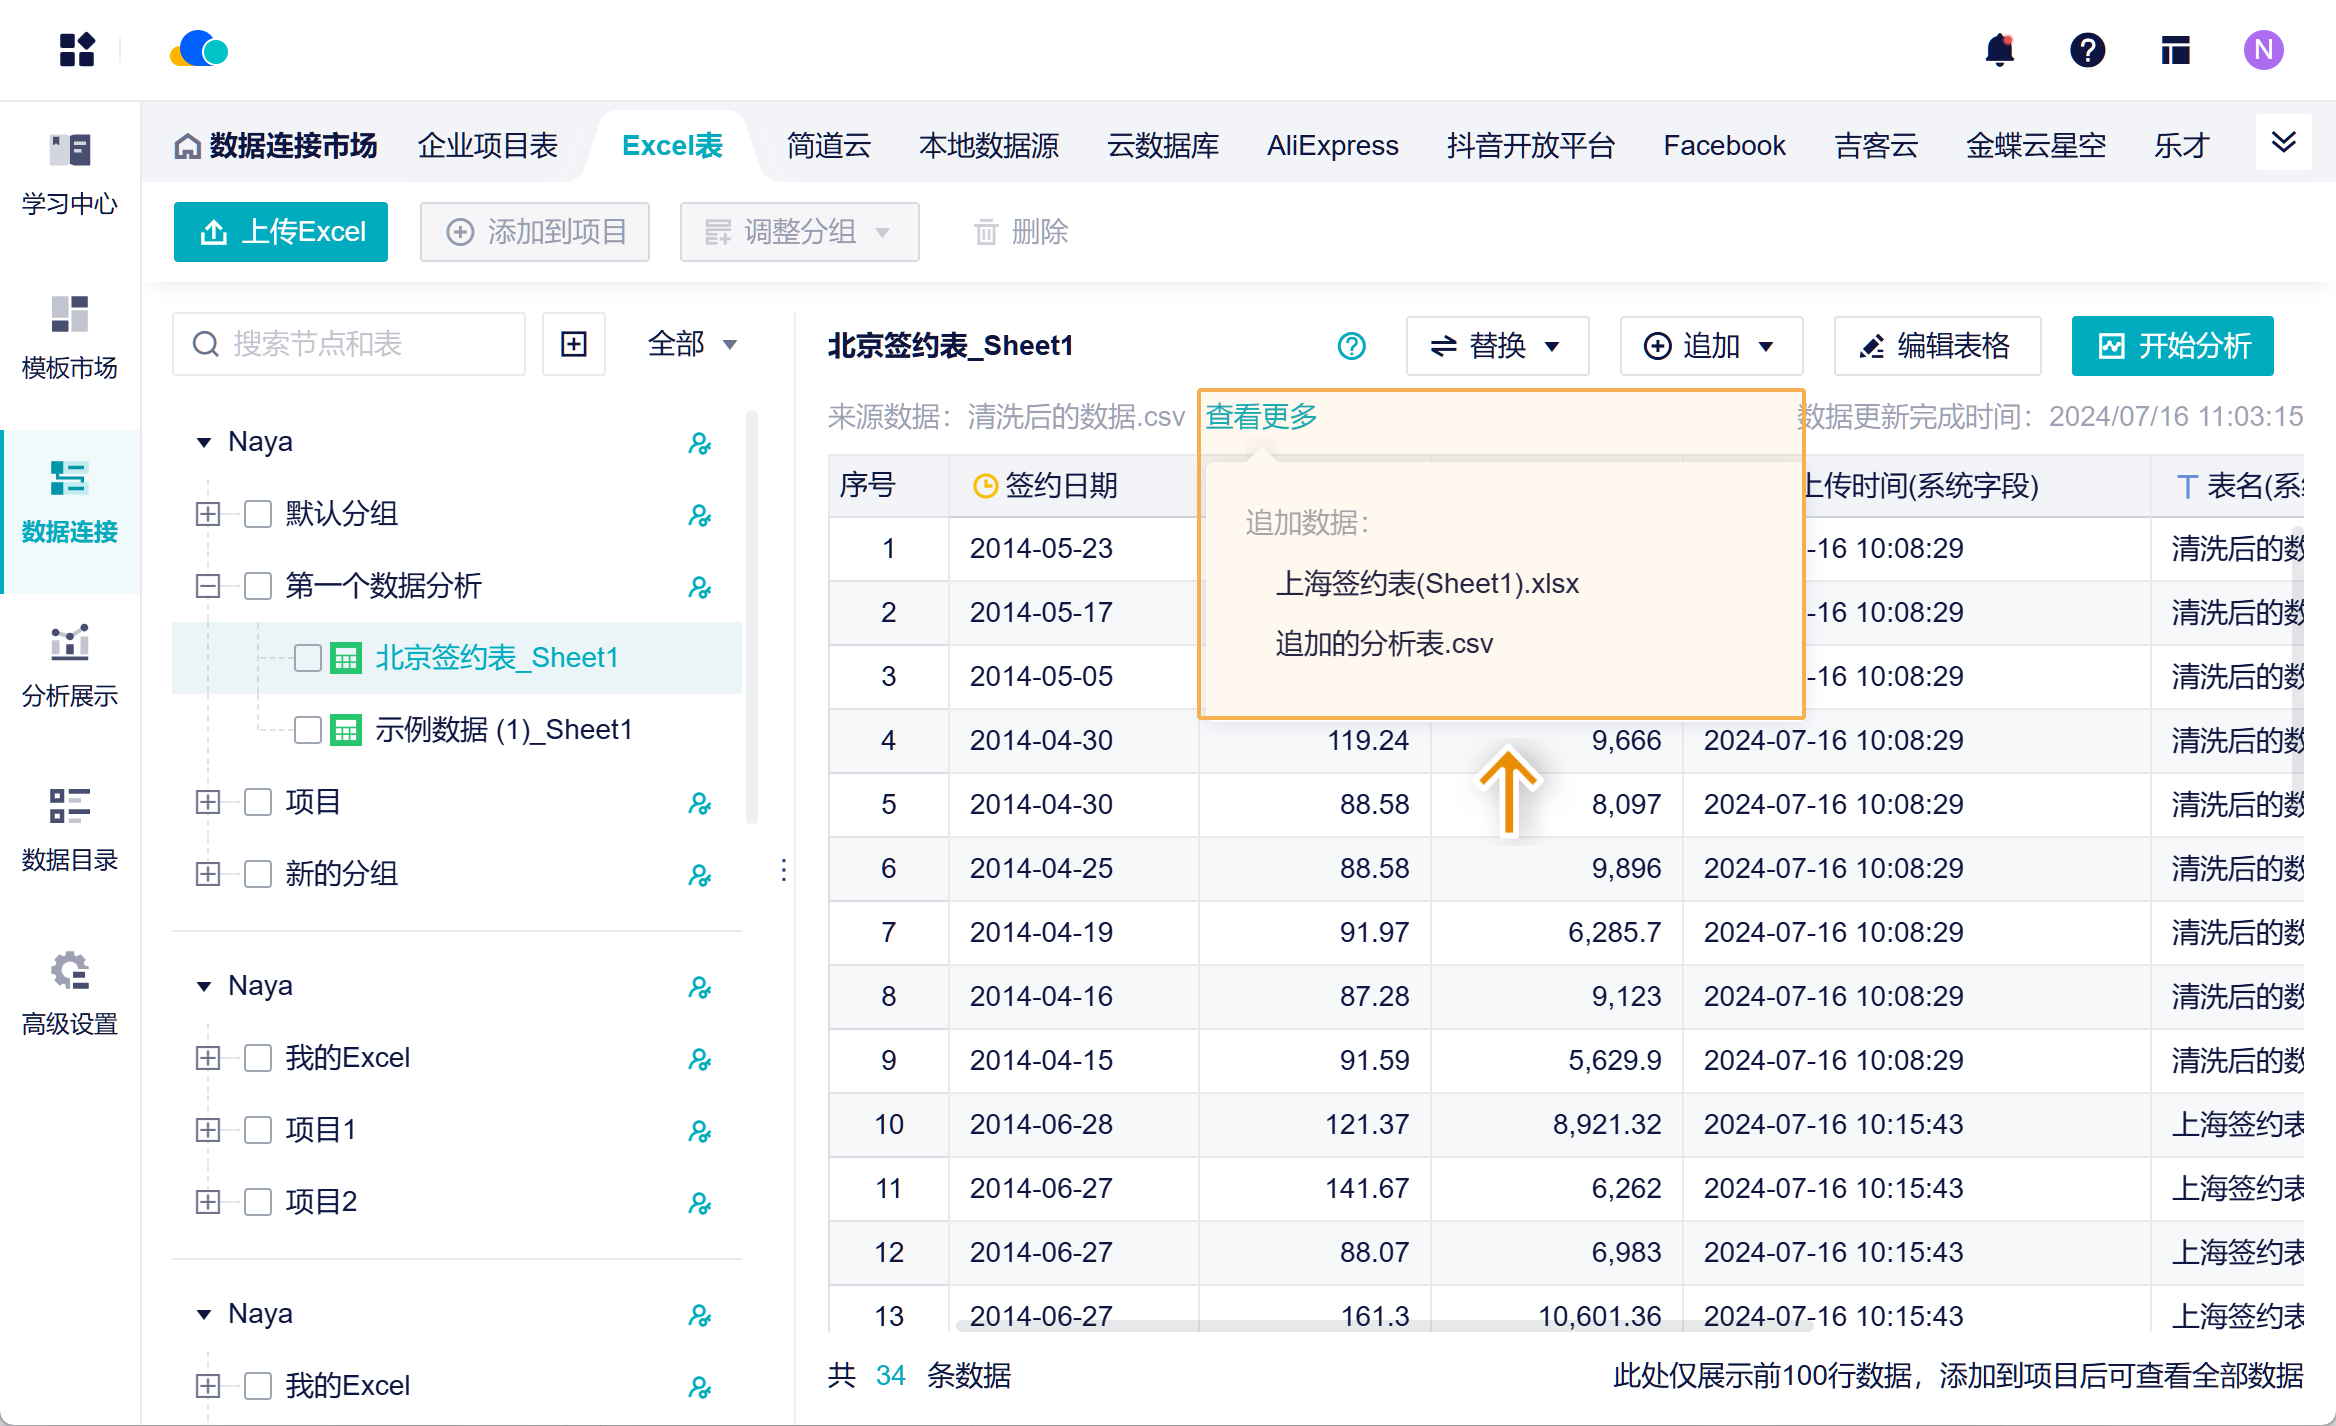The height and width of the screenshot is (1426, 2336).
Task: Click the 搜索节点和表 search field
Action: (350, 344)
